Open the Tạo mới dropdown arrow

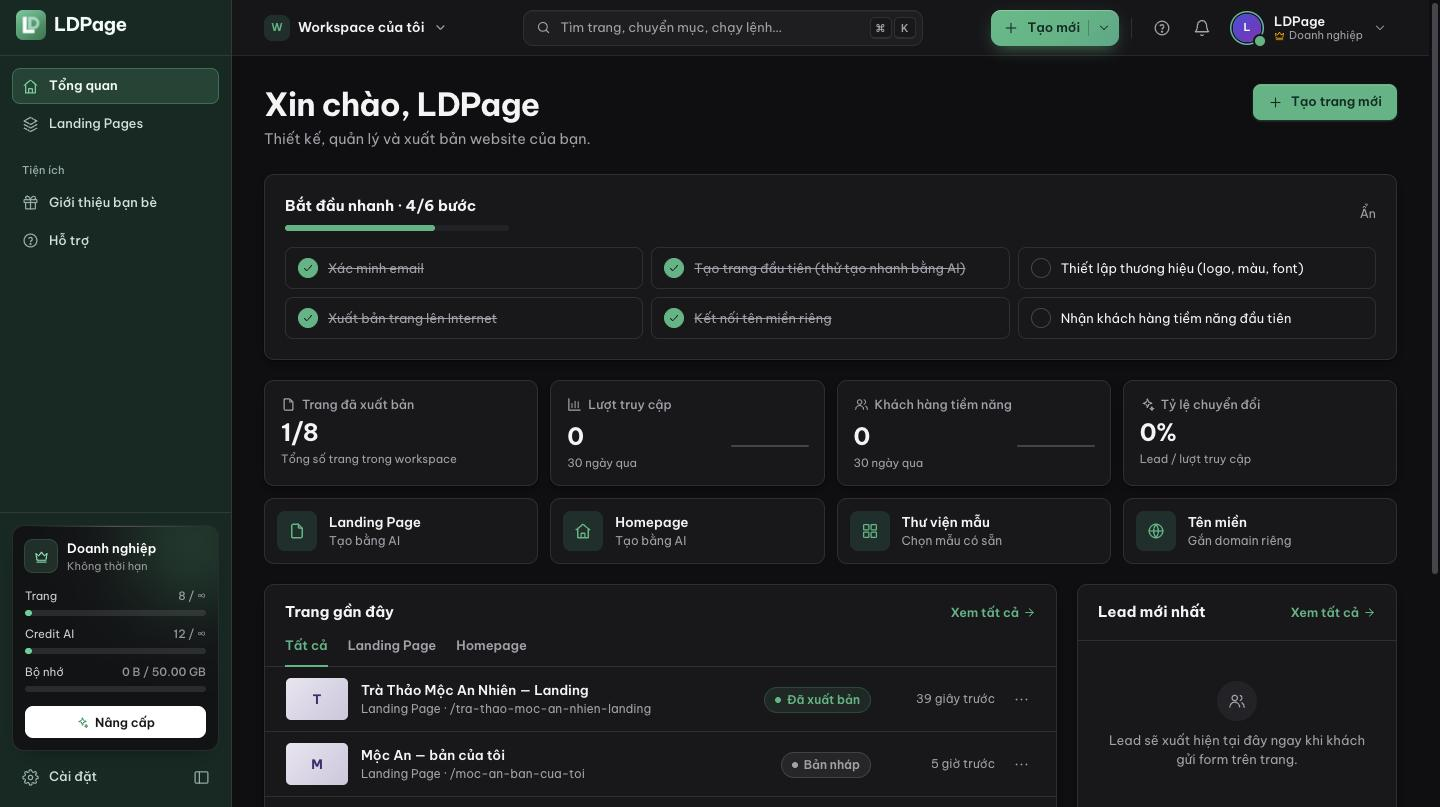pyautogui.click(x=1104, y=28)
